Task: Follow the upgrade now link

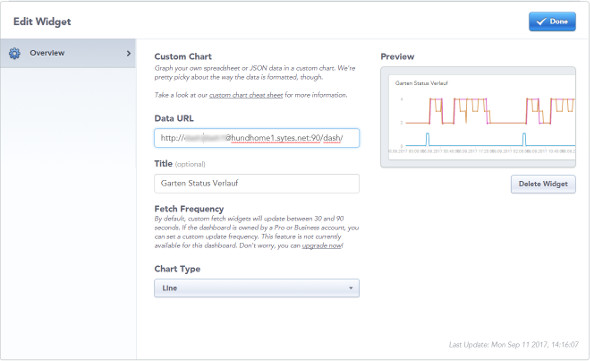Action: coord(322,246)
